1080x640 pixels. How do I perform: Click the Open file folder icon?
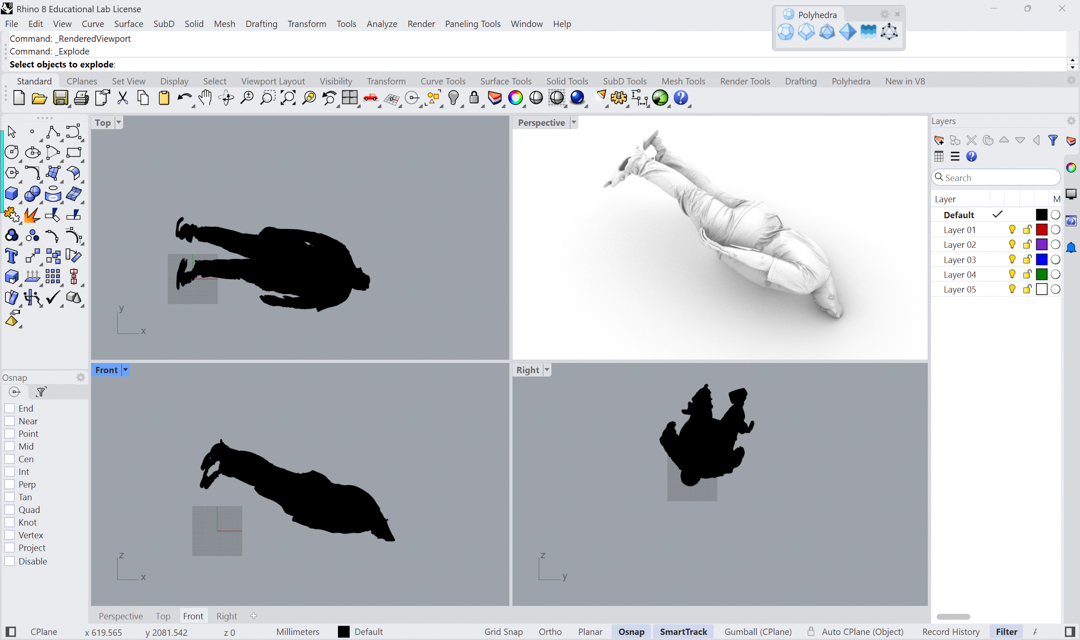(x=39, y=98)
